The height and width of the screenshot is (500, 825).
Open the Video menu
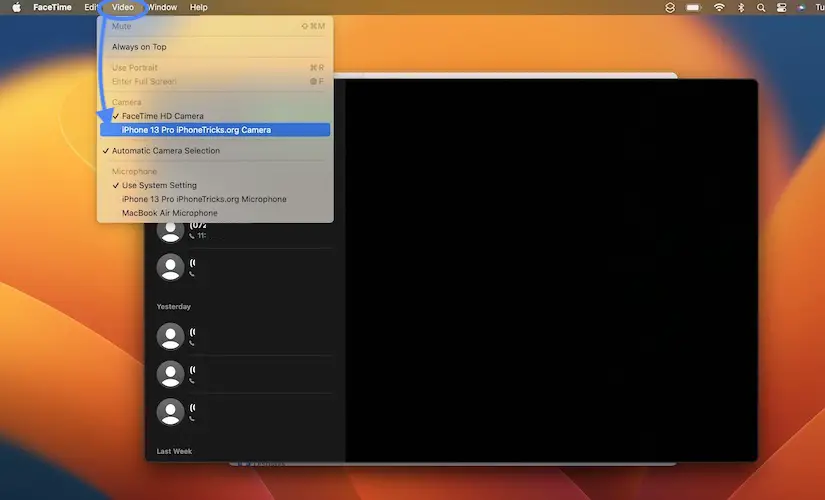[123, 7]
